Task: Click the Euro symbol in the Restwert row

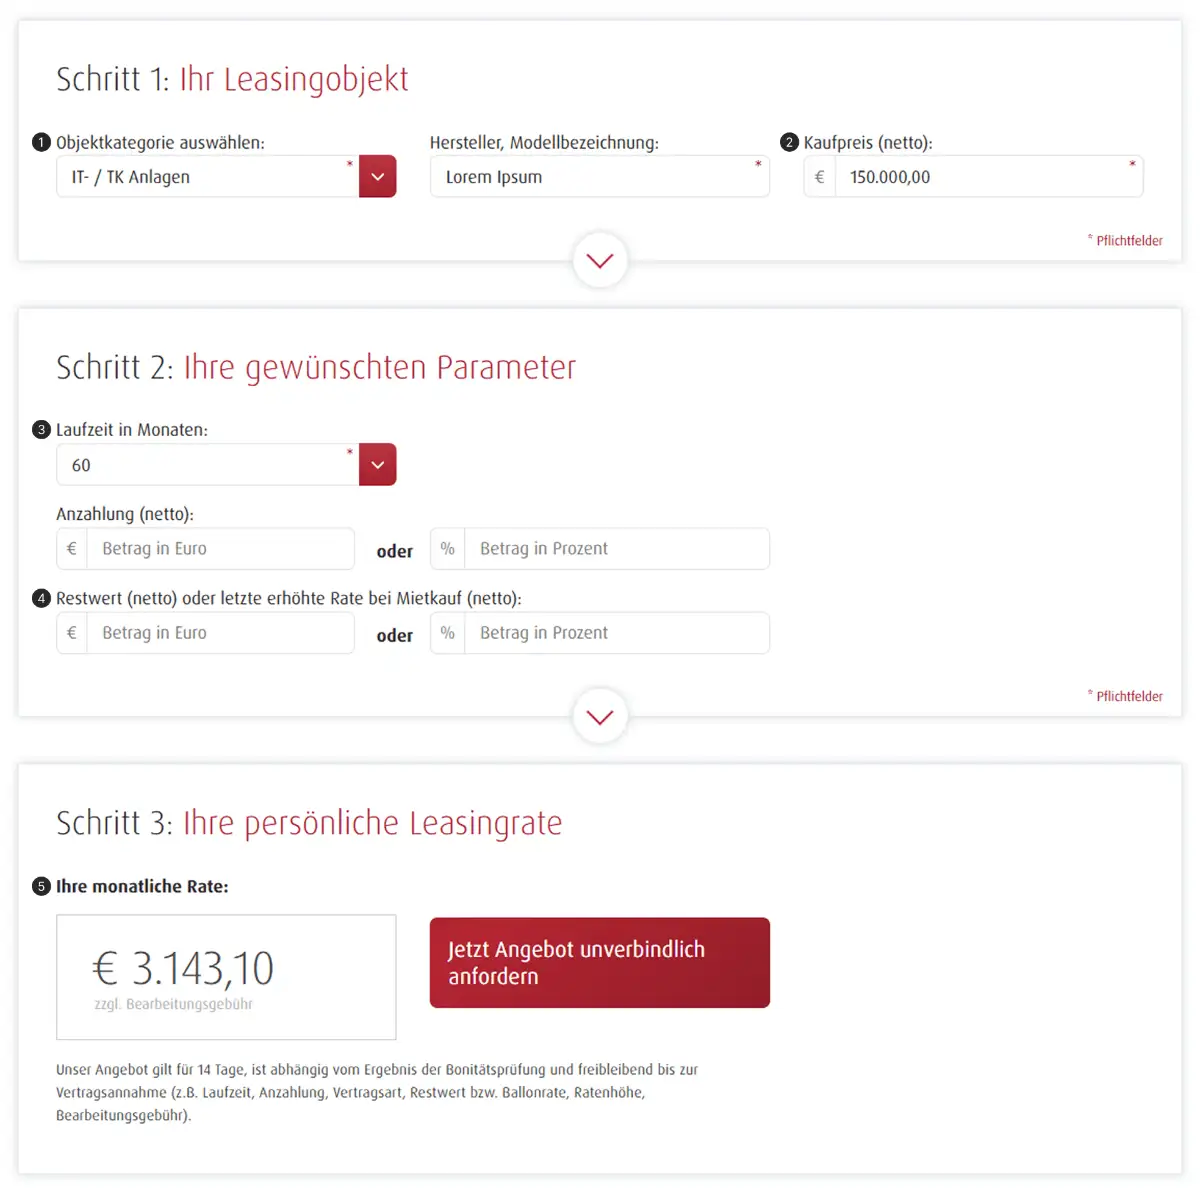Action: tap(71, 633)
